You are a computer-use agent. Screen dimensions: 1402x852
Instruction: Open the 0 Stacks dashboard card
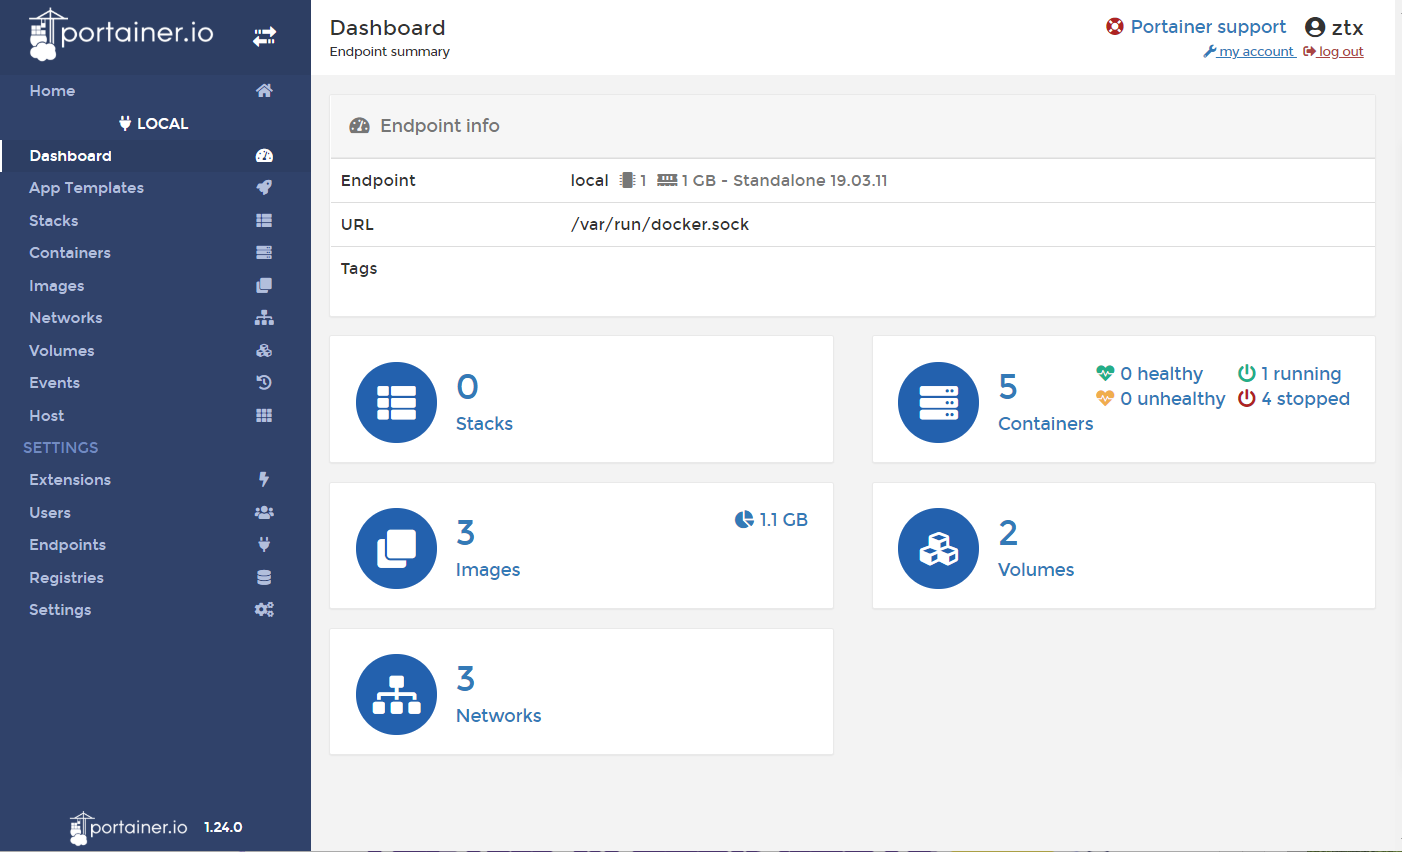coord(581,399)
